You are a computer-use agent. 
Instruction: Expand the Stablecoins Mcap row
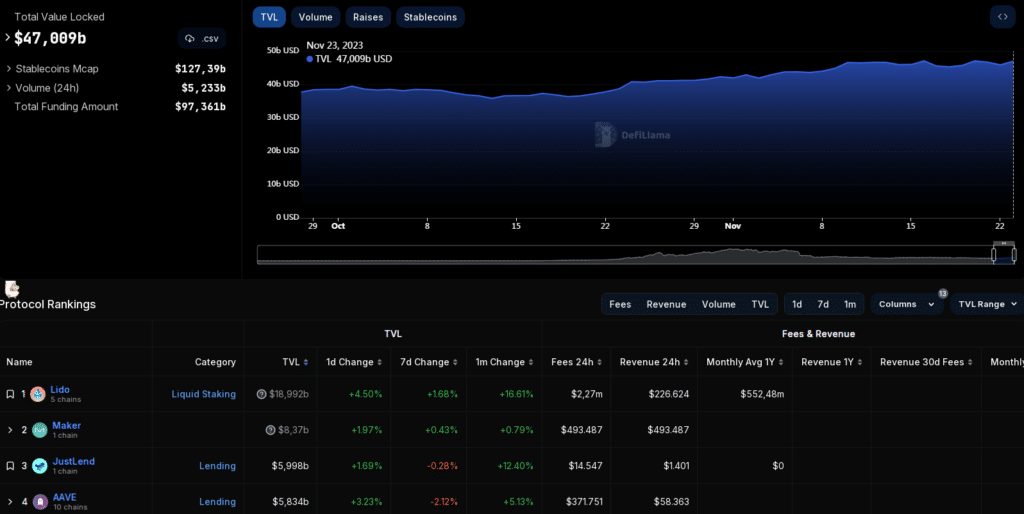point(8,69)
